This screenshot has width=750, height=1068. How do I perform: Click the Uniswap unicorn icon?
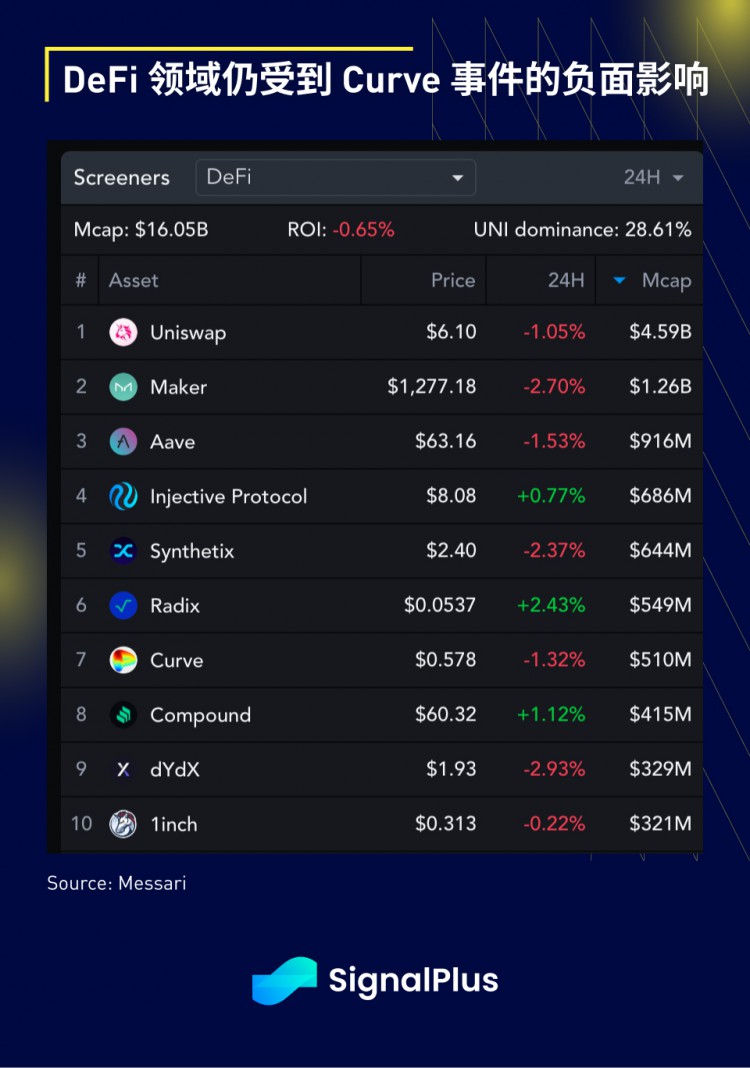pyautogui.click(x=123, y=332)
